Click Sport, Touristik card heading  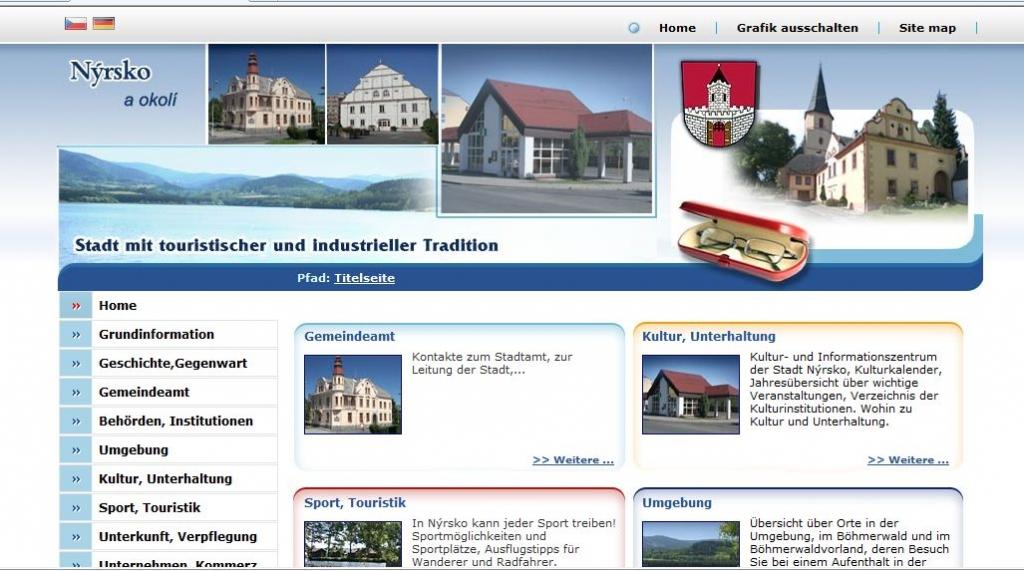[355, 503]
